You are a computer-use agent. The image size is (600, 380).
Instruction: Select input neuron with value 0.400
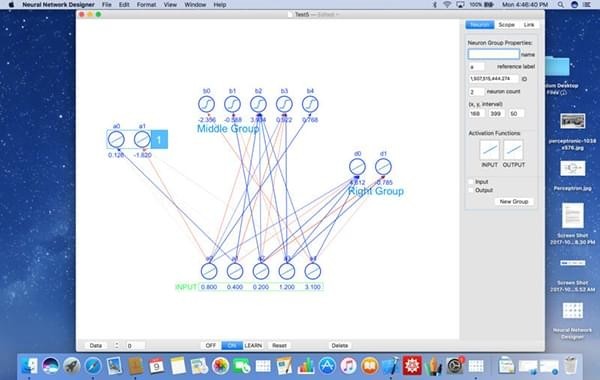pos(235,271)
